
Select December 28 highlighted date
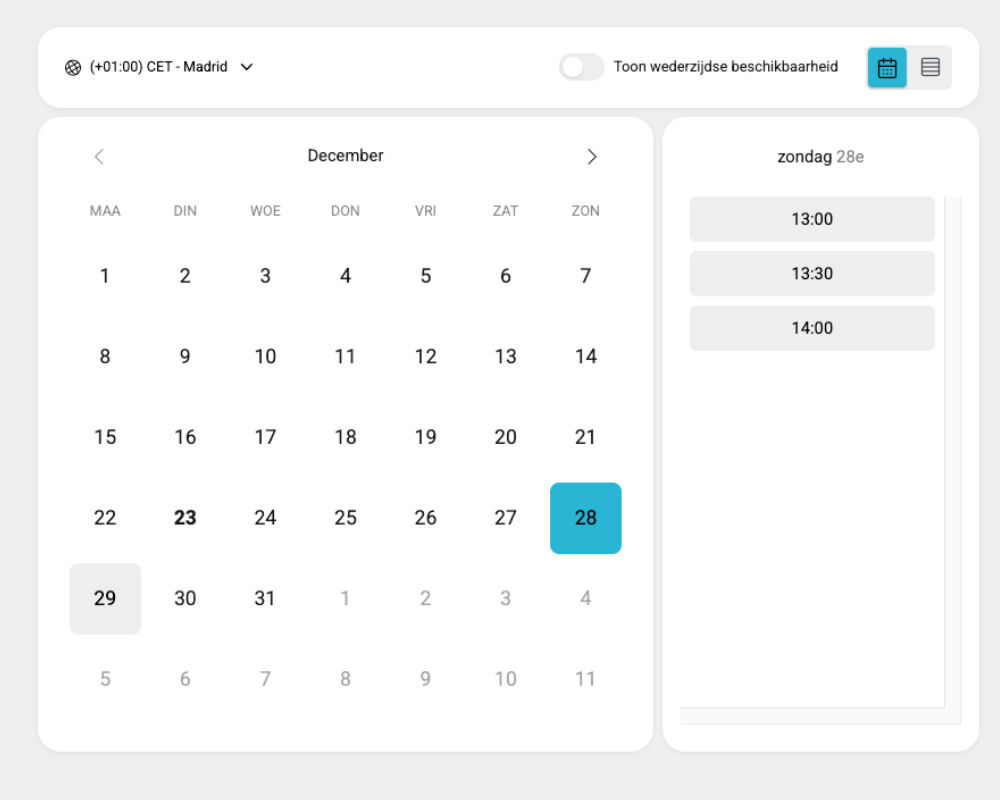pos(585,518)
